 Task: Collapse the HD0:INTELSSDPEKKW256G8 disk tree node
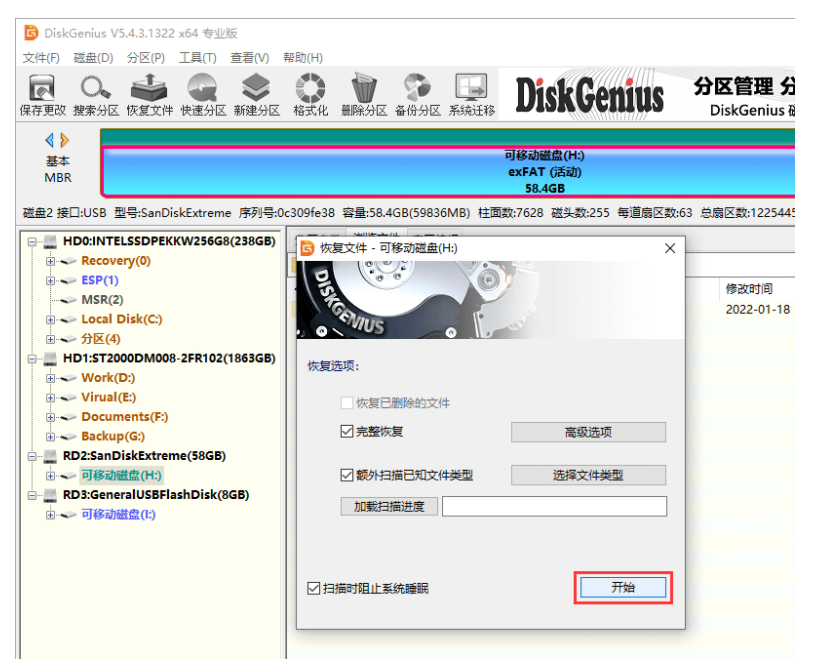[33, 242]
